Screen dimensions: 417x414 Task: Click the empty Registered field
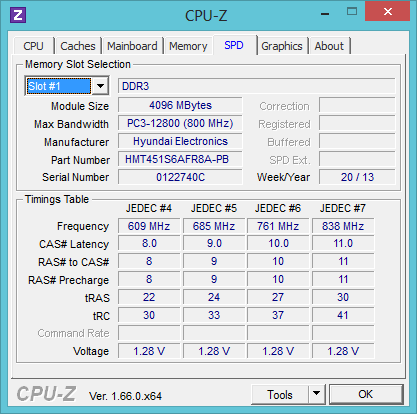pyautogui.click(x=357, y=123)
